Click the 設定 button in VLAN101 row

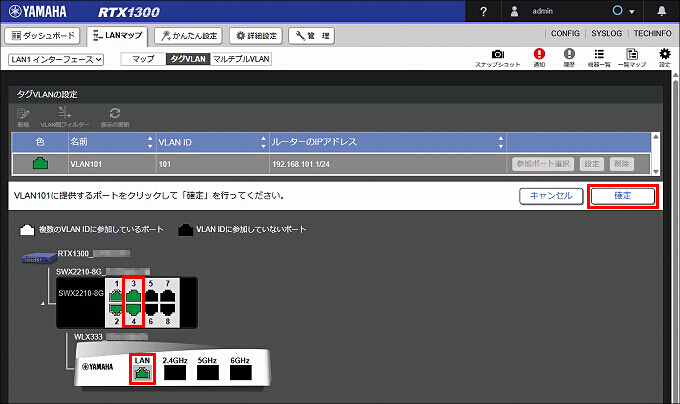coord(592,164)
